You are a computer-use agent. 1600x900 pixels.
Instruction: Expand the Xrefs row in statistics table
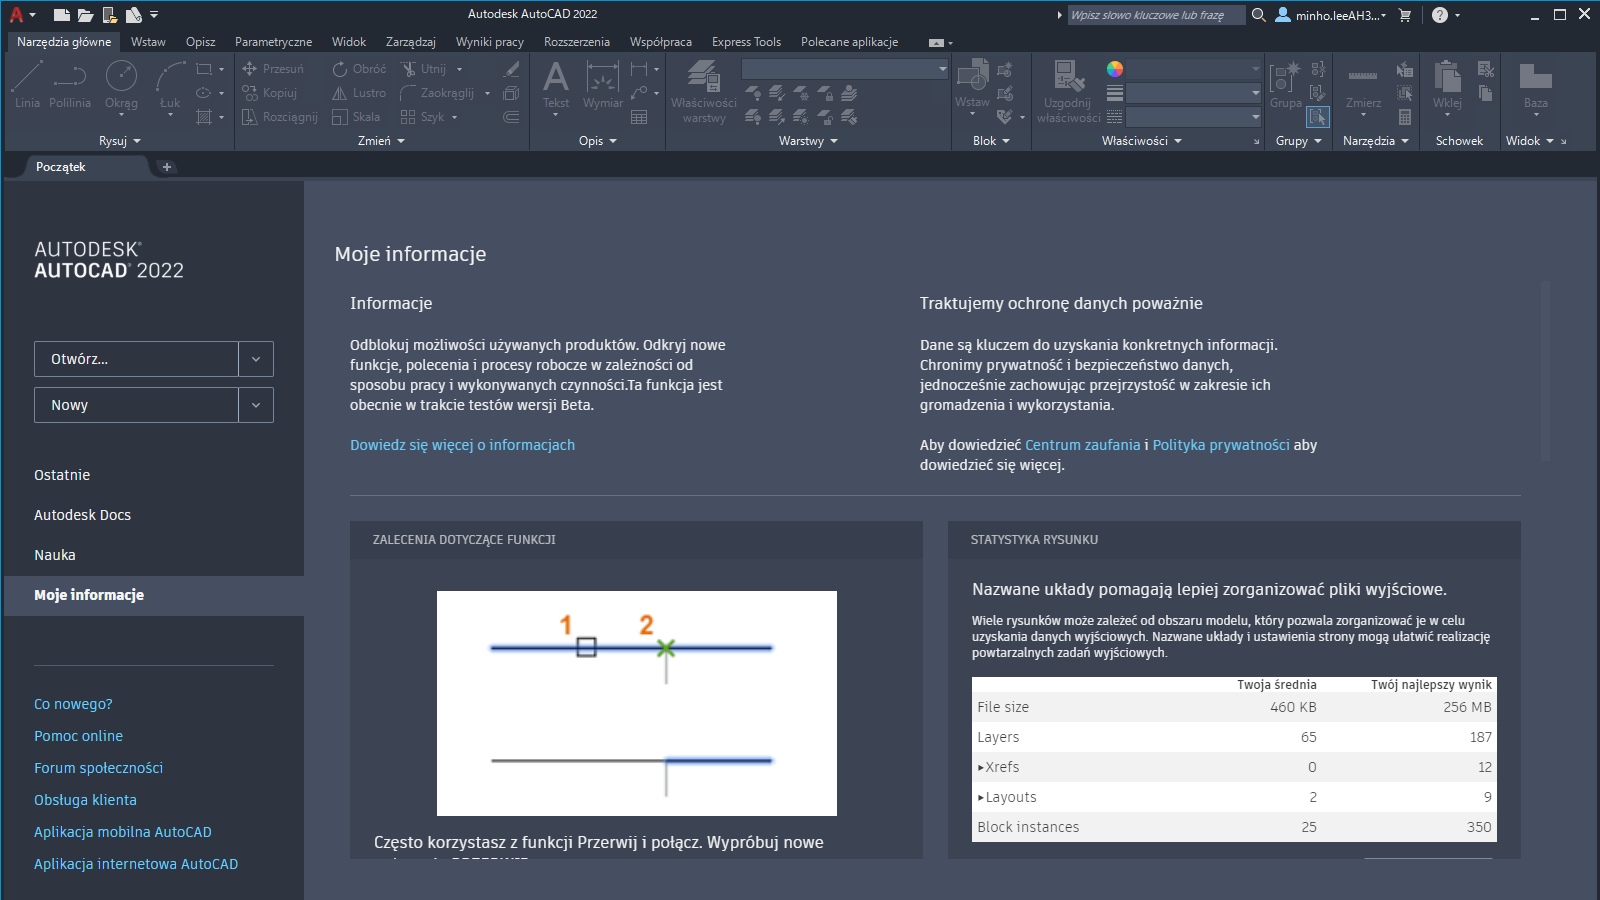point(981,767)
